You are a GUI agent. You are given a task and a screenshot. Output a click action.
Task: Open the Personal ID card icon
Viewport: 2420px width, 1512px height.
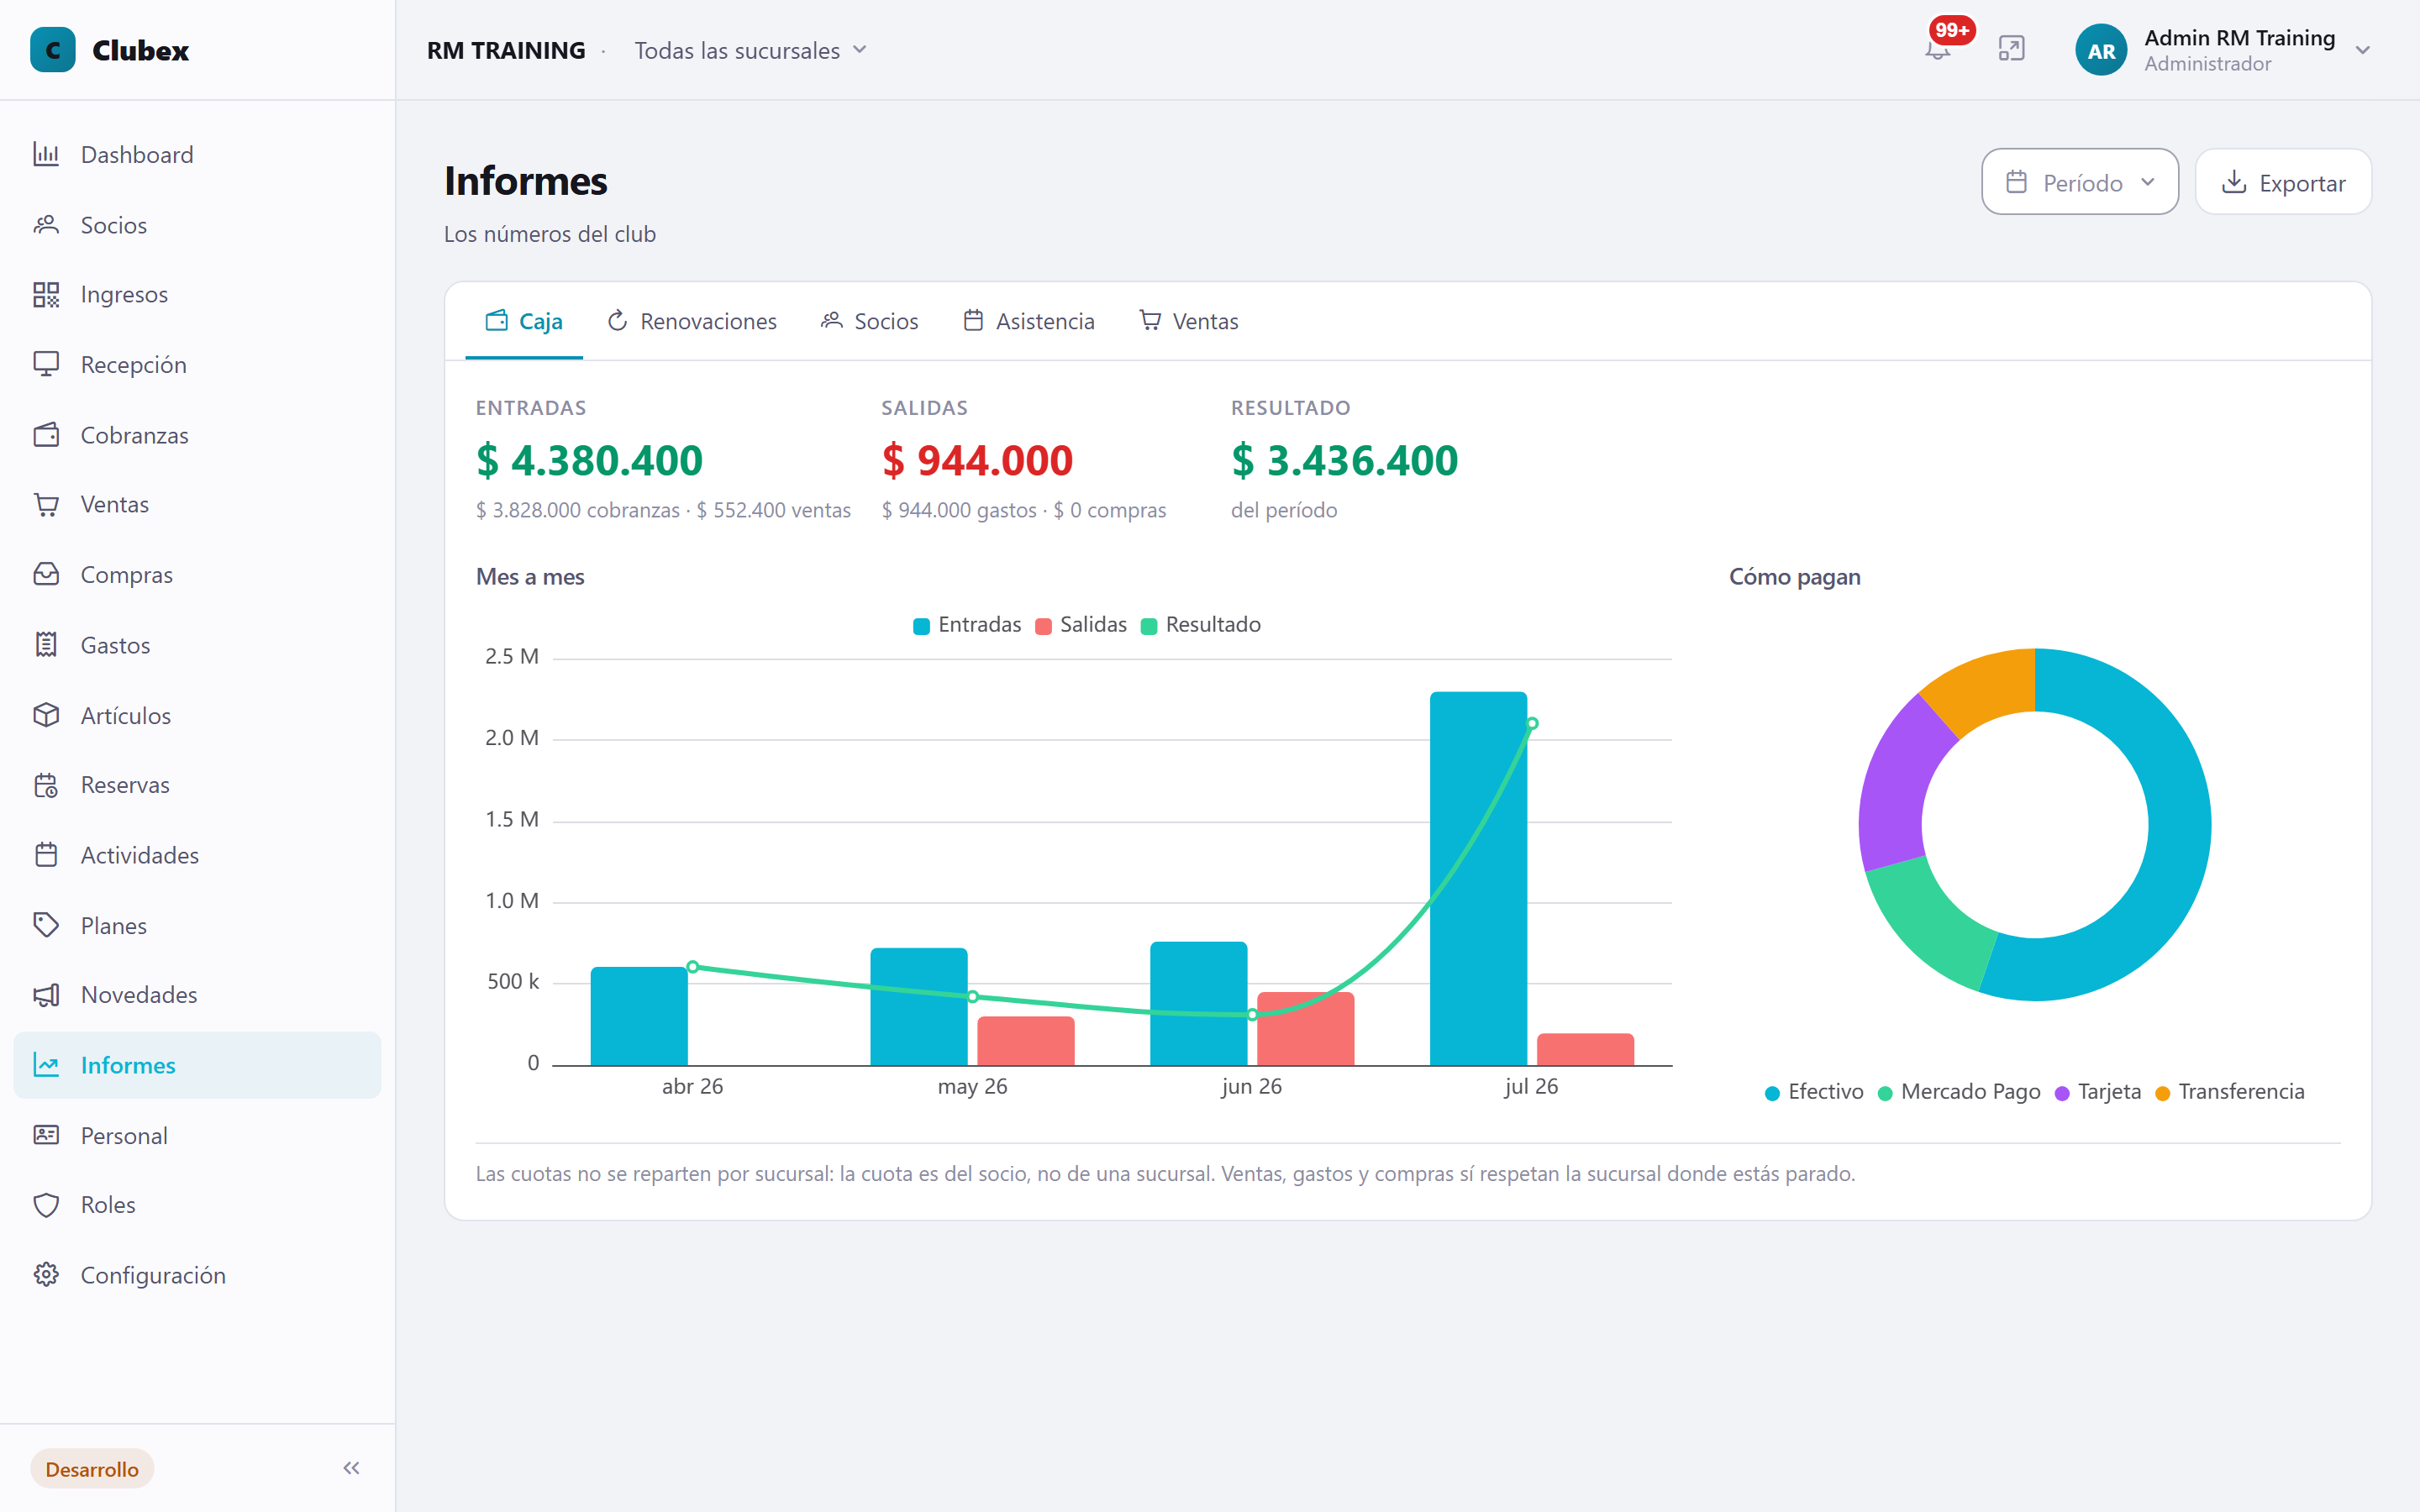[x=46, y=1135]
